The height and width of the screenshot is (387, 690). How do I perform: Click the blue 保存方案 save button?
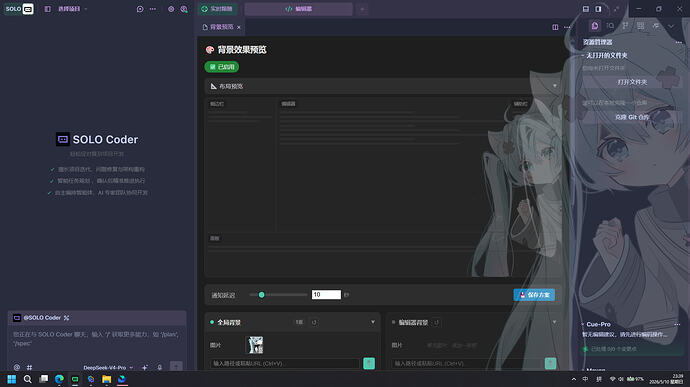(x=534, y=295)
